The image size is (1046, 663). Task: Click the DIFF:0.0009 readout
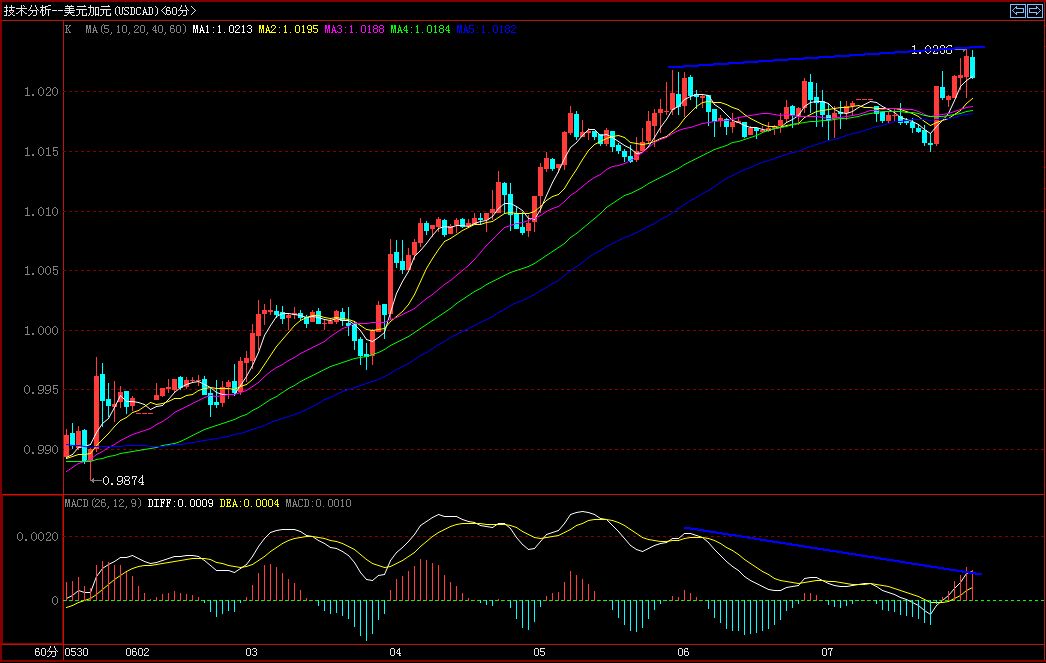180,503
